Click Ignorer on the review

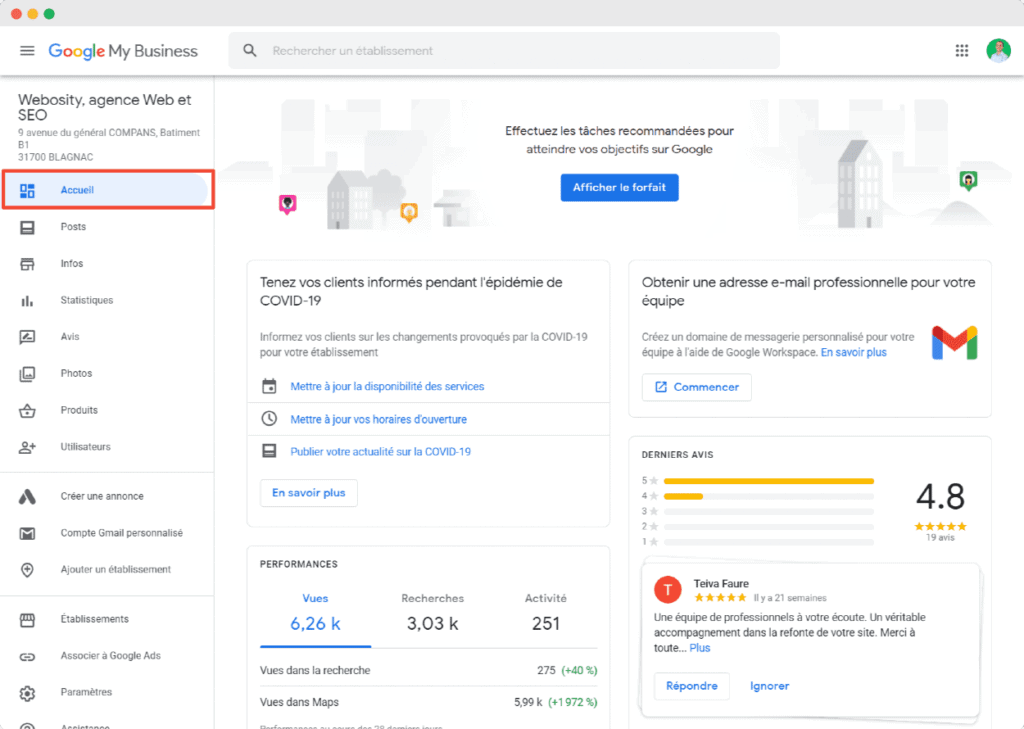click(769, 686)
